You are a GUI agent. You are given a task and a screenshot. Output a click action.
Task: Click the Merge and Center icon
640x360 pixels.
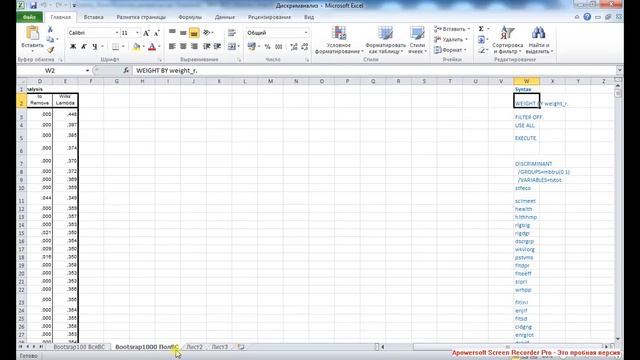coord(231,47)
